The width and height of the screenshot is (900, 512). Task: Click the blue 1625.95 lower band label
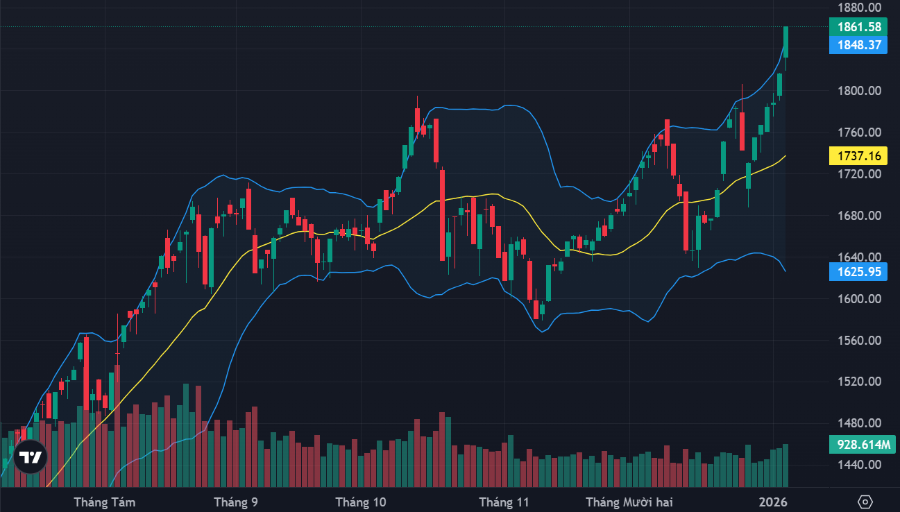point(859,271)
